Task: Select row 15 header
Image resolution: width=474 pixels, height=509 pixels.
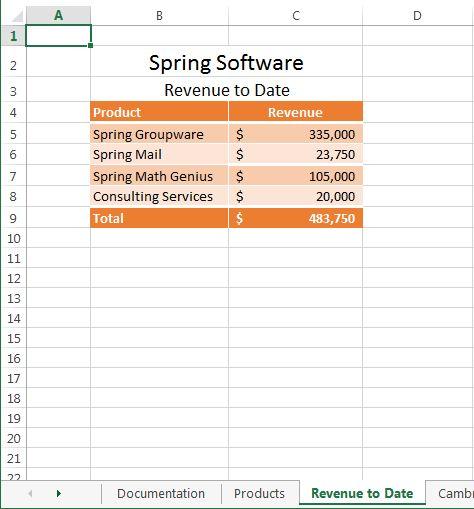Action: click(x=13, y=338)
